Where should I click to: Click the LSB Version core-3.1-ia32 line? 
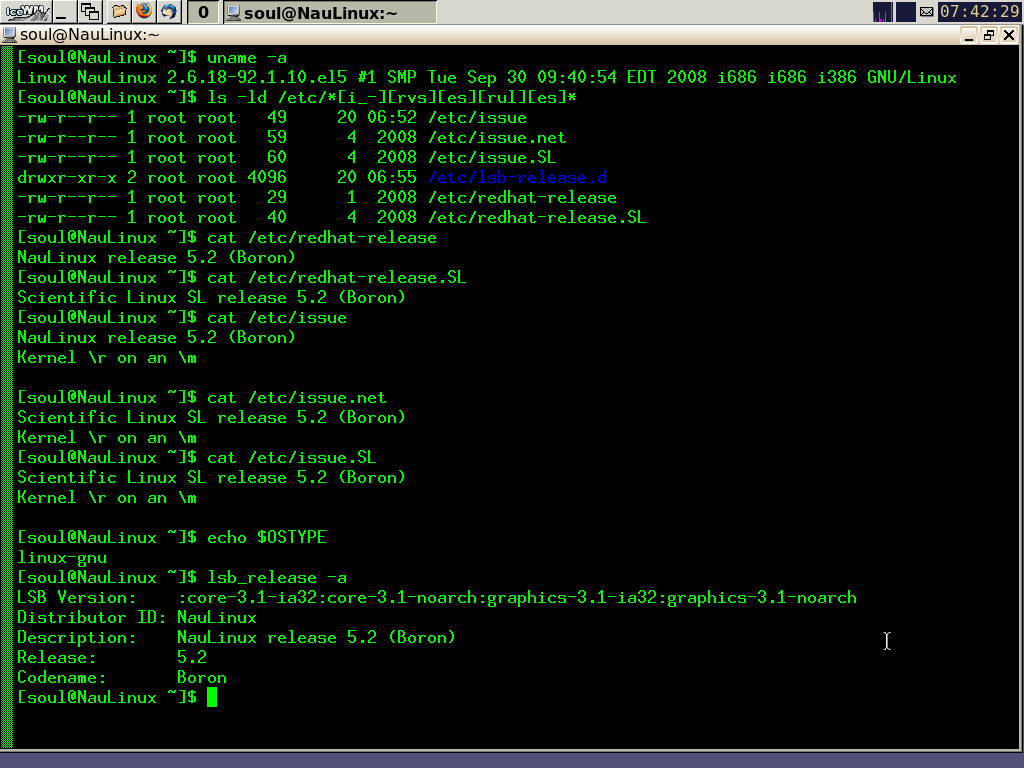436,598
